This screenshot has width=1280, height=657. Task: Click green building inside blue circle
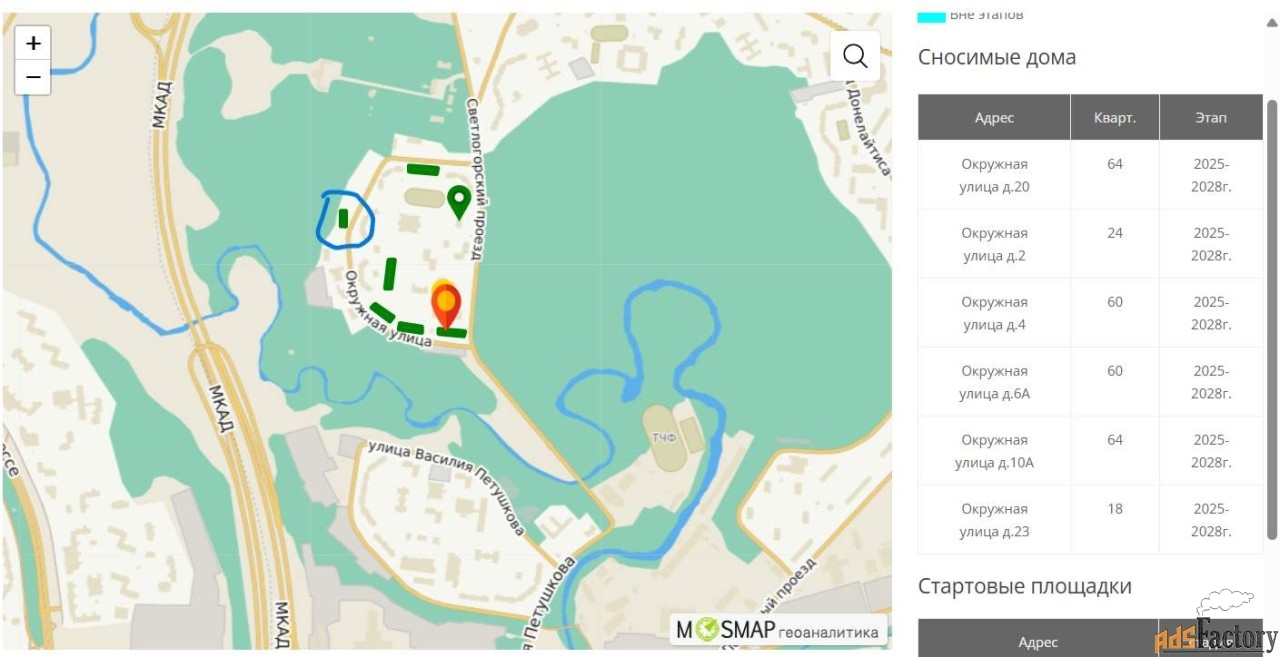[343, 218]
